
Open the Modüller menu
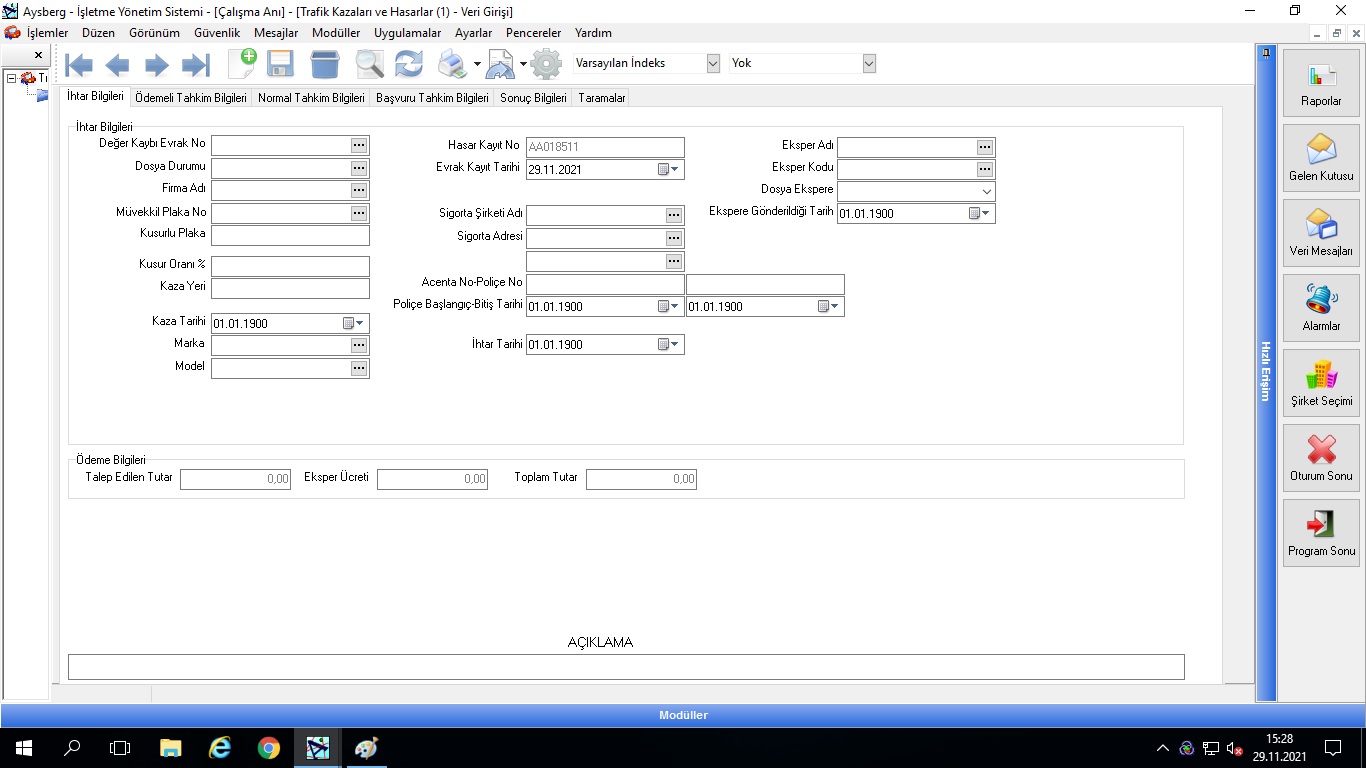coord(336,33)
